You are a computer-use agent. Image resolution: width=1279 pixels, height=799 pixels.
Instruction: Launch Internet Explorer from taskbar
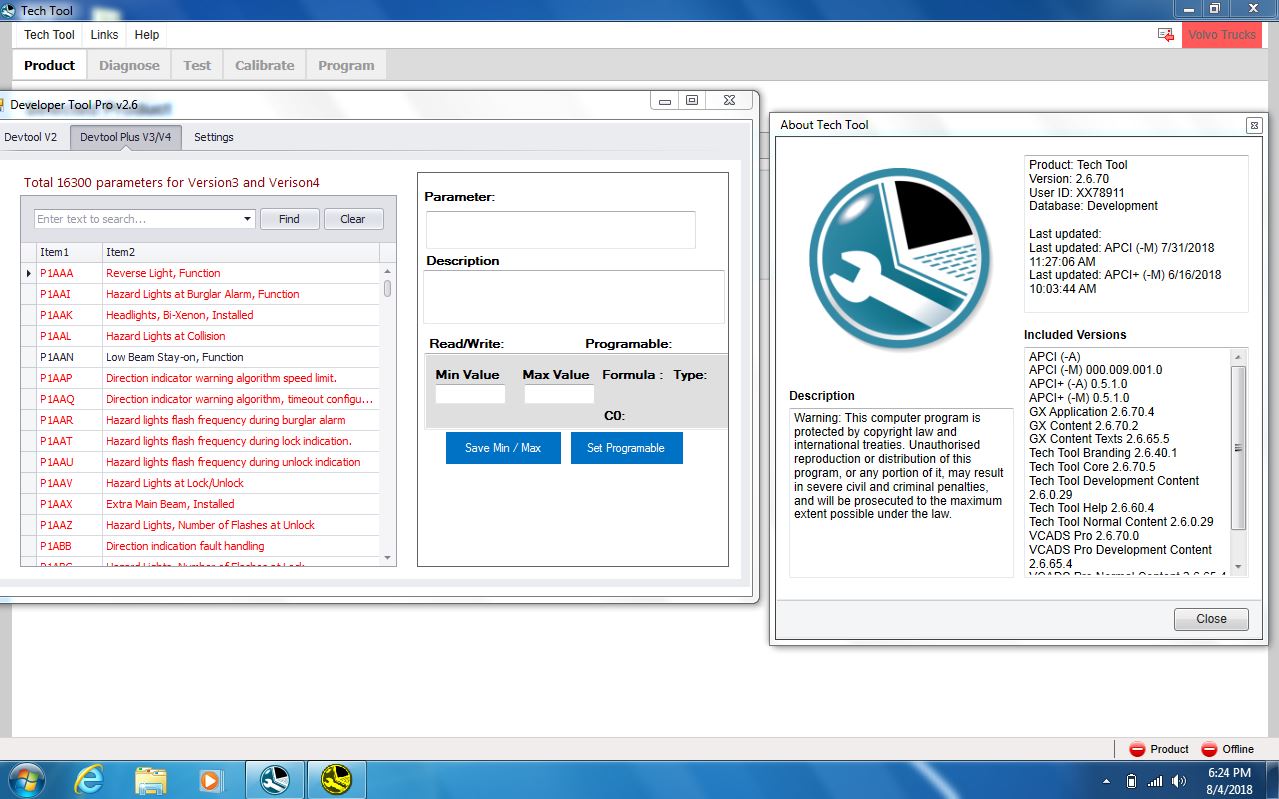point(88,780)
